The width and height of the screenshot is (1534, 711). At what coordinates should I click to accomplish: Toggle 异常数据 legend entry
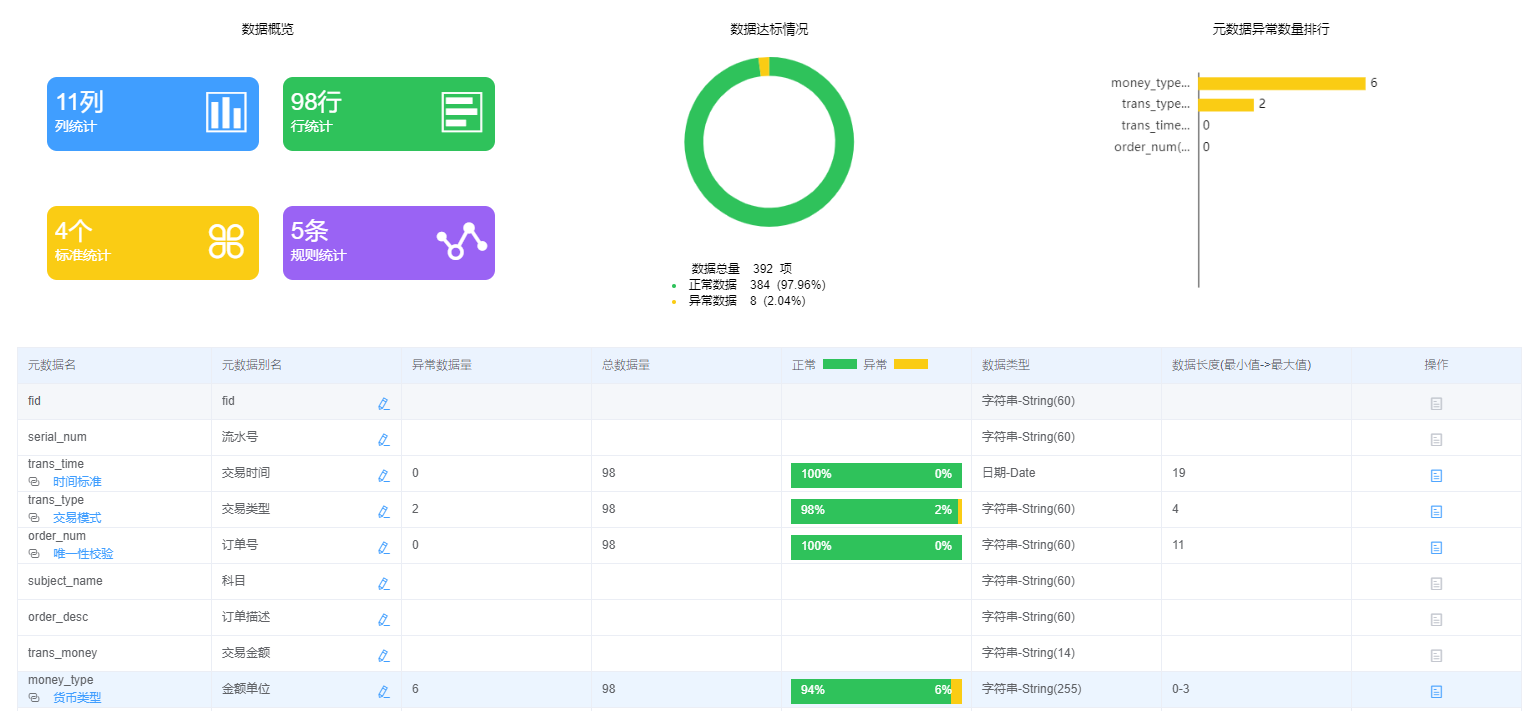coord(738,301)
